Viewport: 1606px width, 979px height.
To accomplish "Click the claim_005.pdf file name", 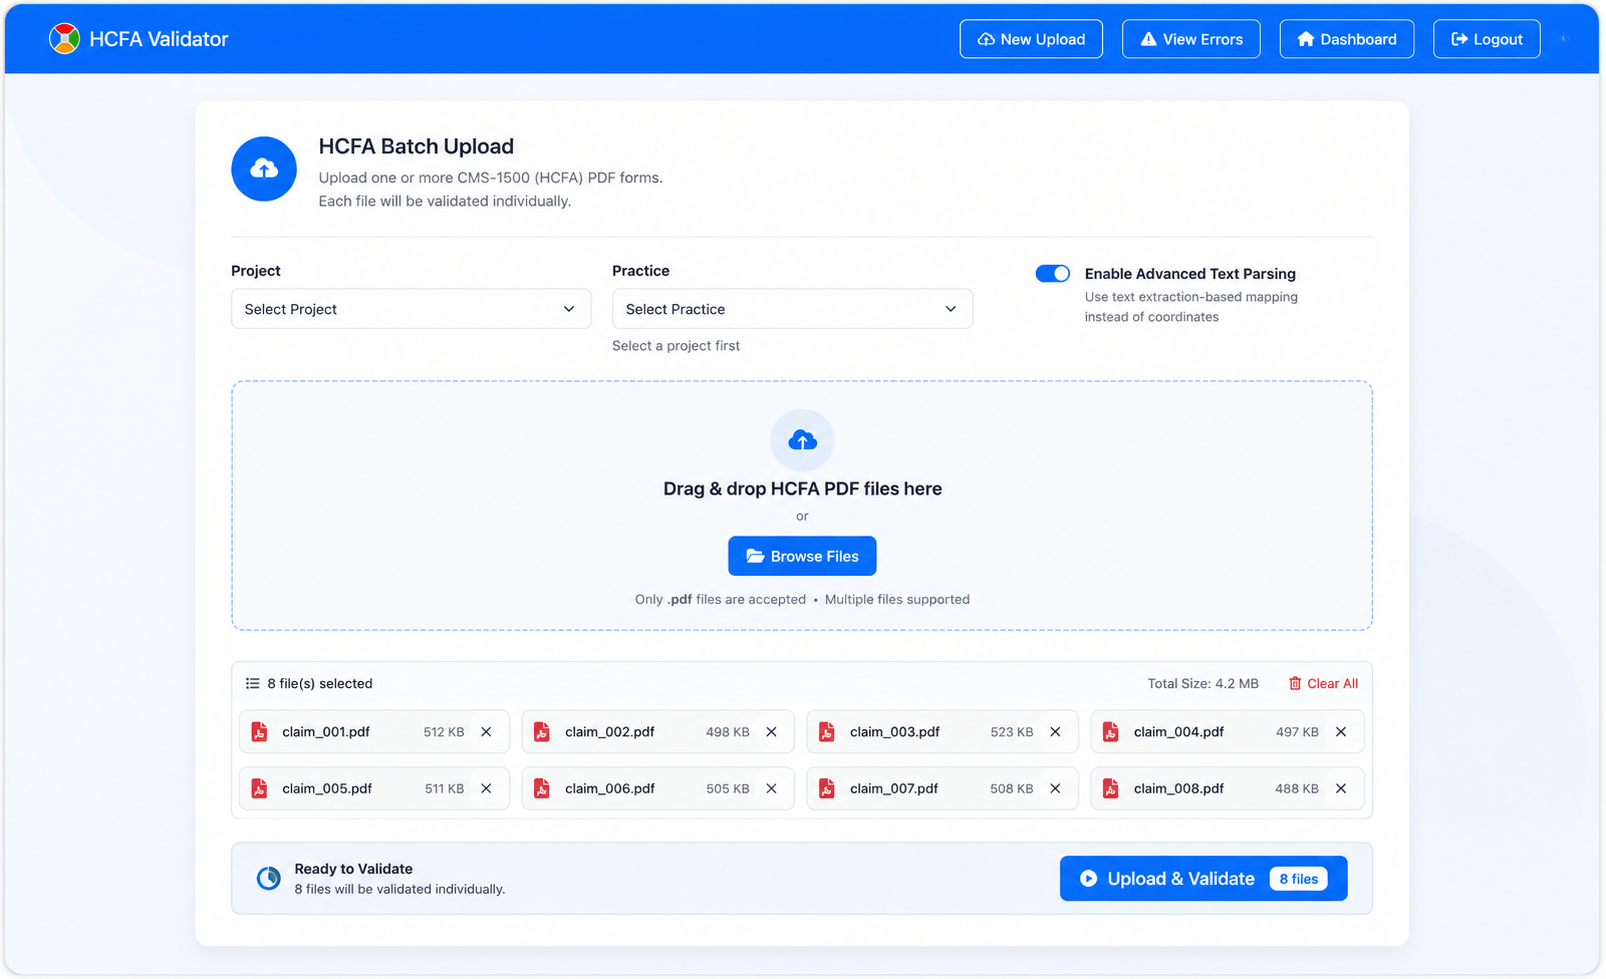I will (x=327, y=789).
